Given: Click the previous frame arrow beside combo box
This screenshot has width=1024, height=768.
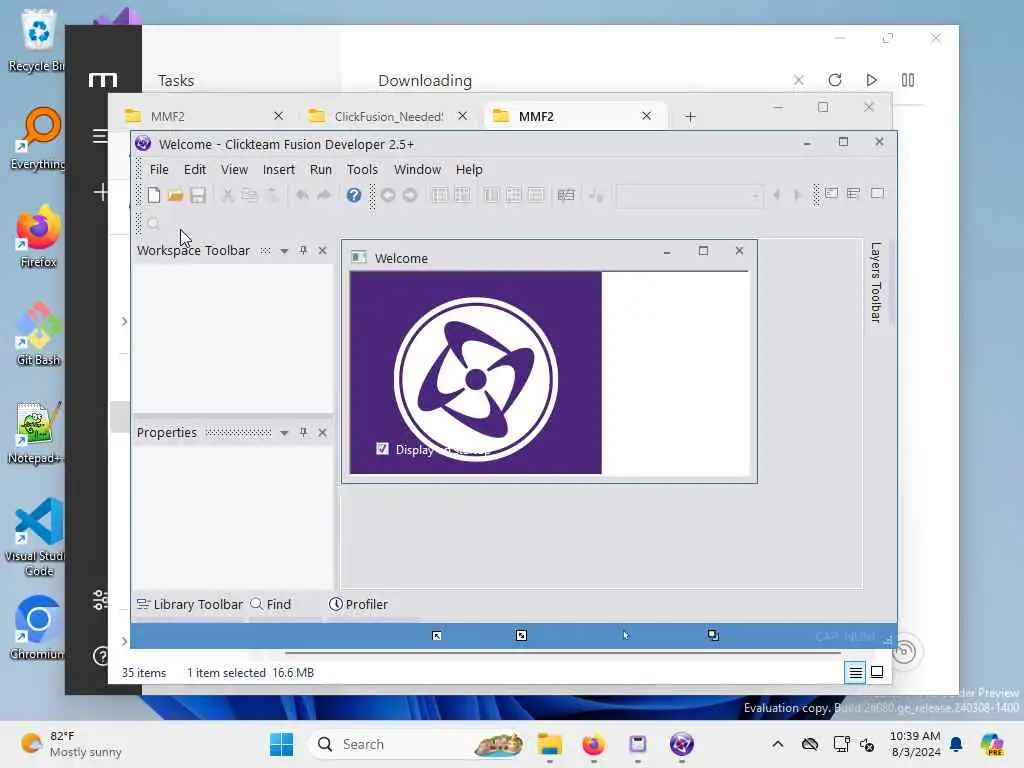Looking at the screenshot, I should point(776,195).
